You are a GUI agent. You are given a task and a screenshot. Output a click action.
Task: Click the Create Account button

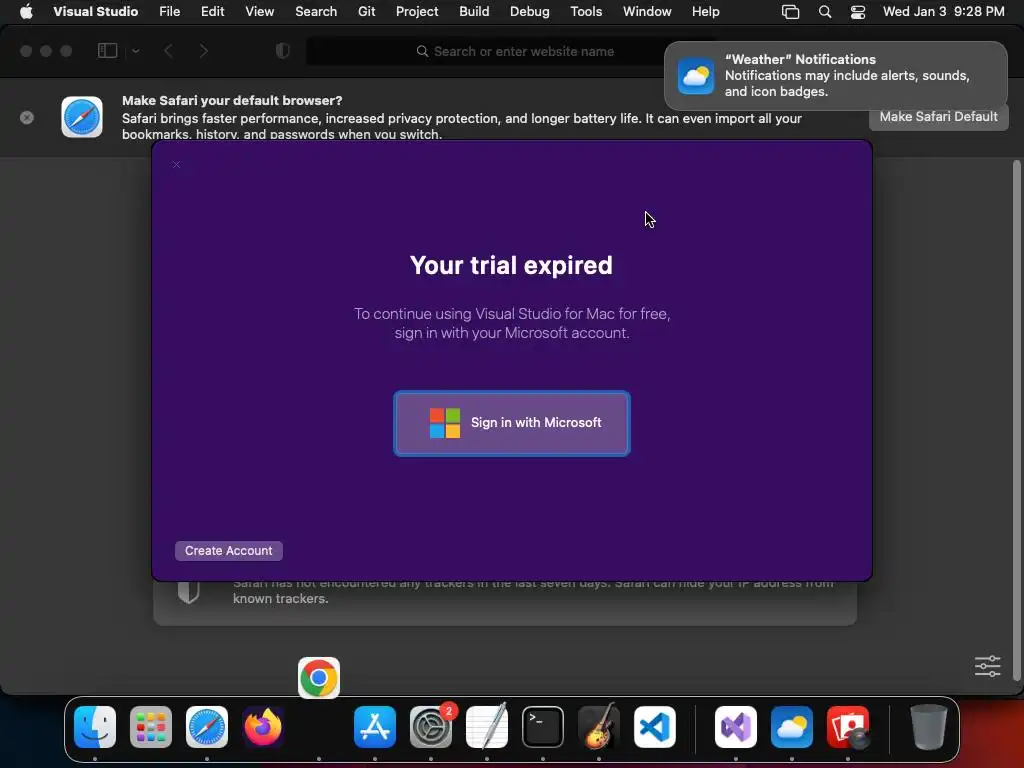click(x=229, y=551)
